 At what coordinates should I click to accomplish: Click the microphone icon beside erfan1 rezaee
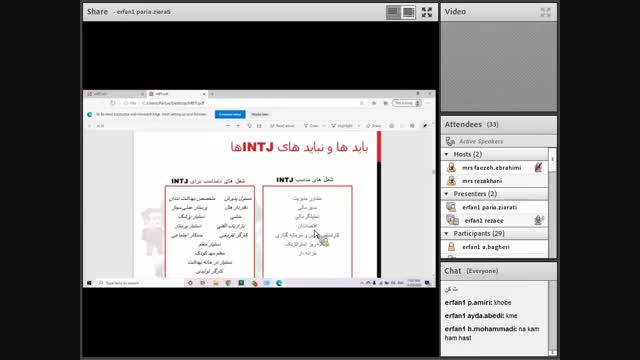(538, 220)
